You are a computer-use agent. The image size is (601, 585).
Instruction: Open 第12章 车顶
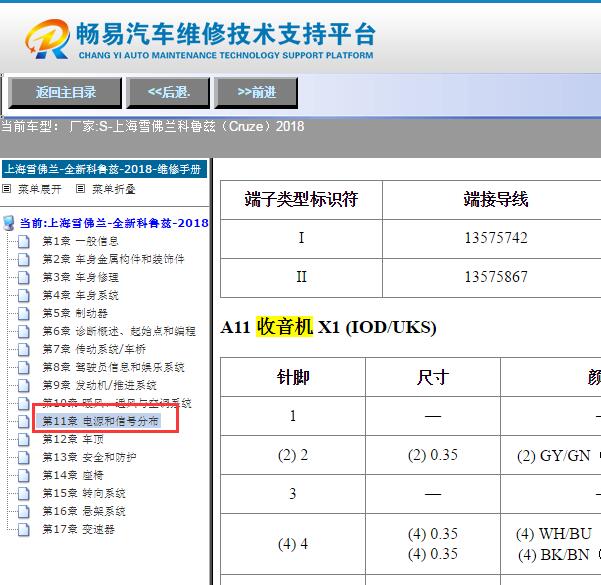coord(73,439)
